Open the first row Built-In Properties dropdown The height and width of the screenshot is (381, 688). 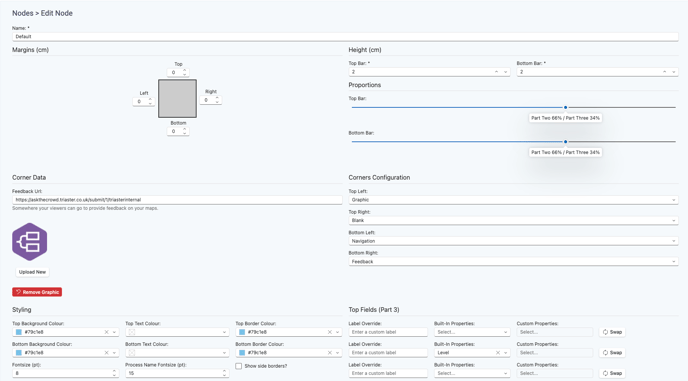point(472,332)
